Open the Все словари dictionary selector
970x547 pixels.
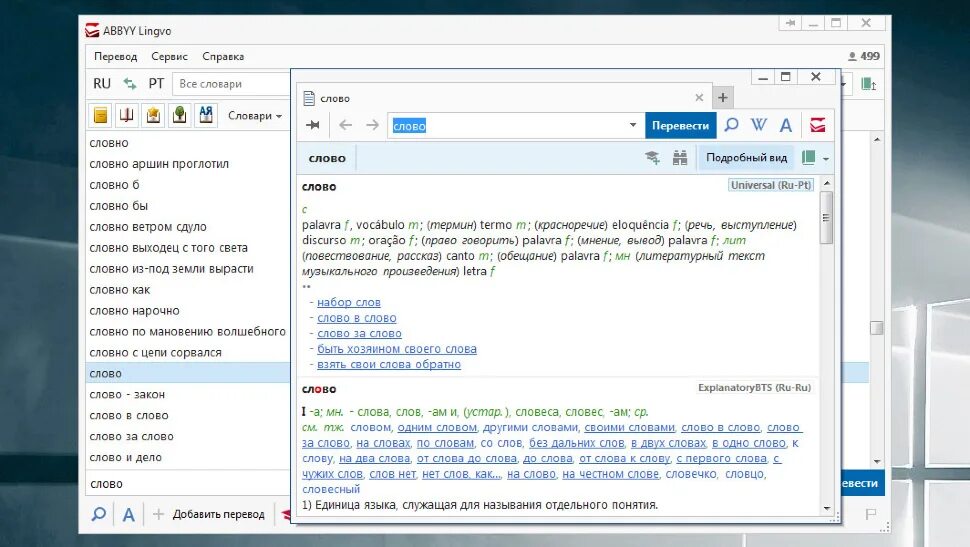click(x=232, y=84)
